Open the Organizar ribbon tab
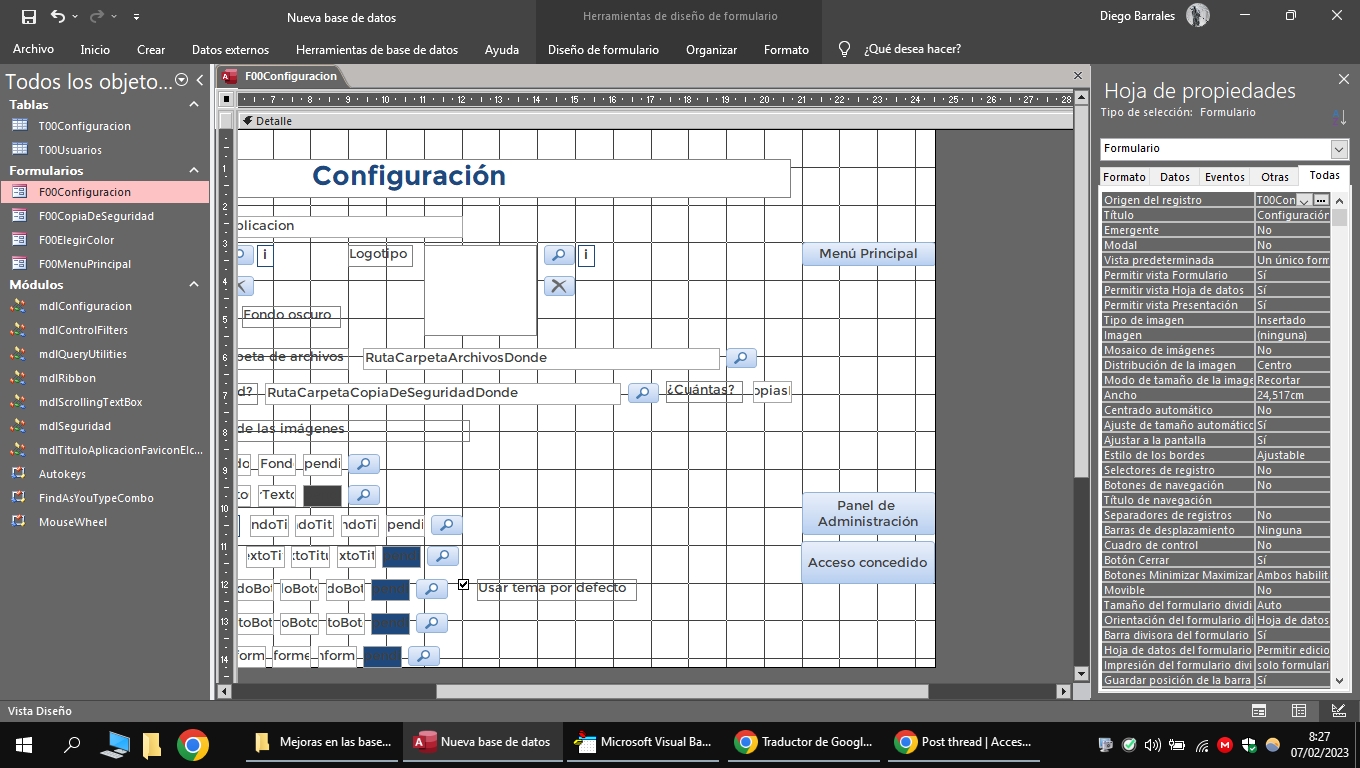1360x768 pixels. 711,49
